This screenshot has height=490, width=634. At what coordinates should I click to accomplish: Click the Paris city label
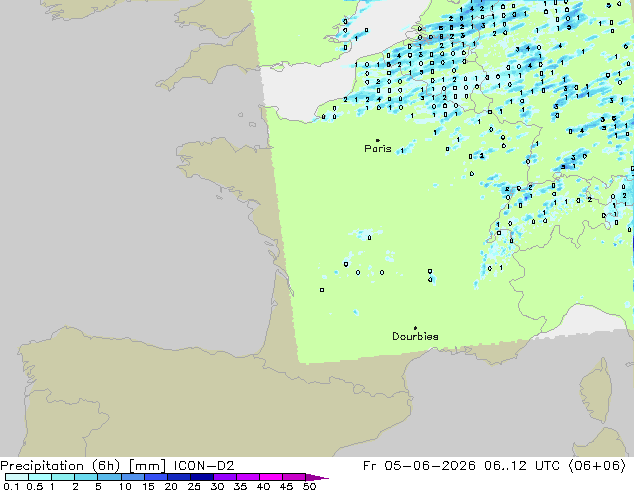(x=378, y=148)
